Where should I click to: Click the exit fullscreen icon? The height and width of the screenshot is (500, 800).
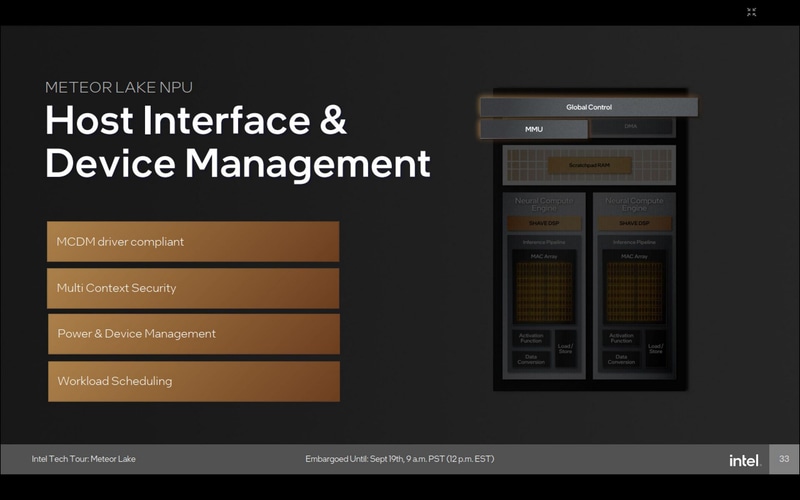tap(751, 12)
